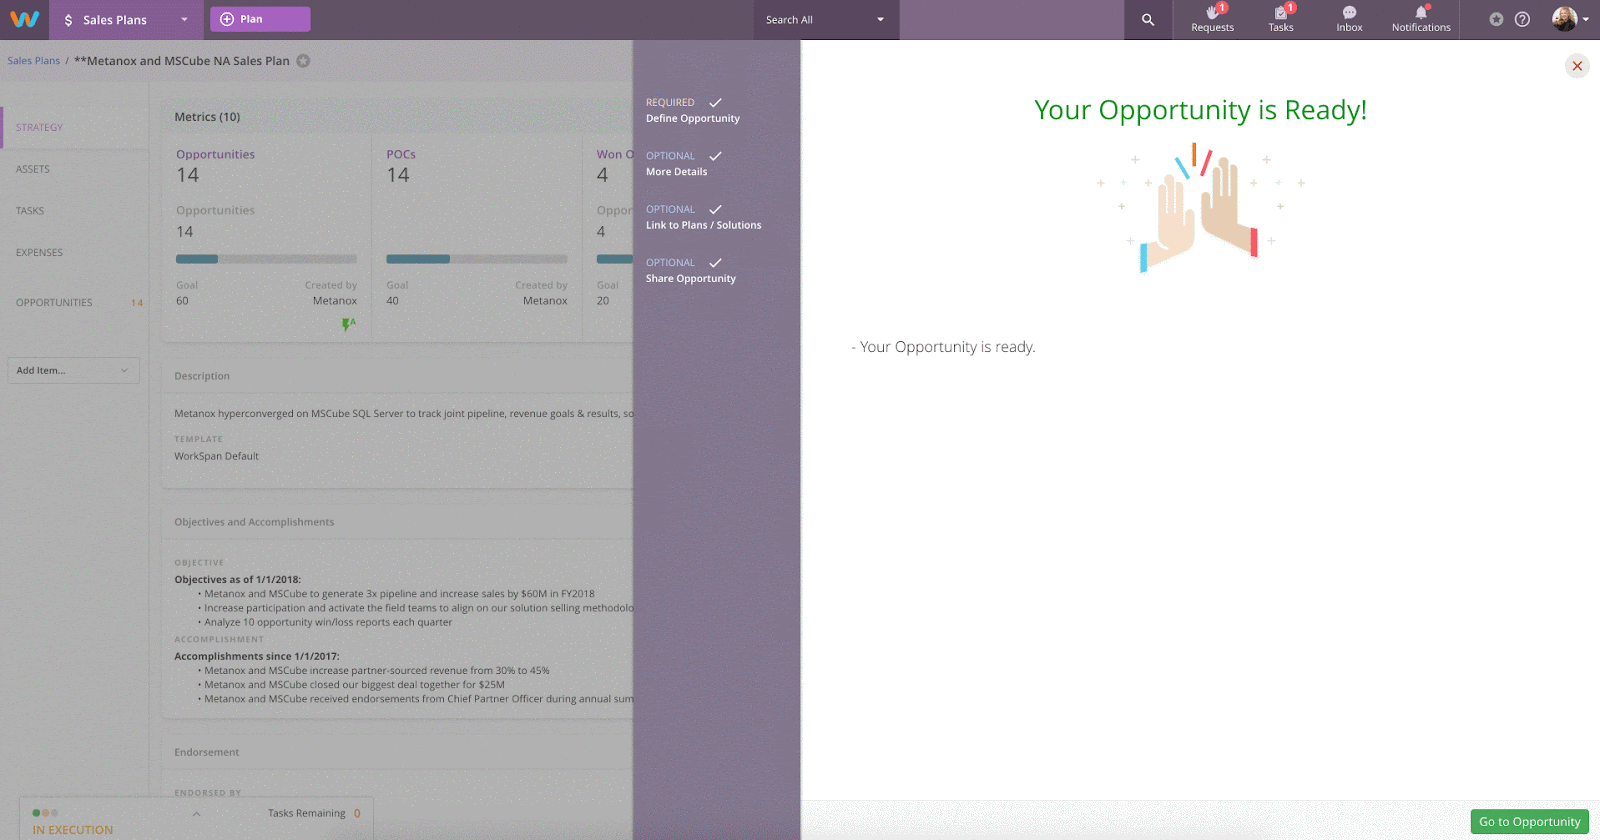The width and height of the screenshot is (1600, 840).
Task: Click the POCs metric progress bar
Action: 476,259
